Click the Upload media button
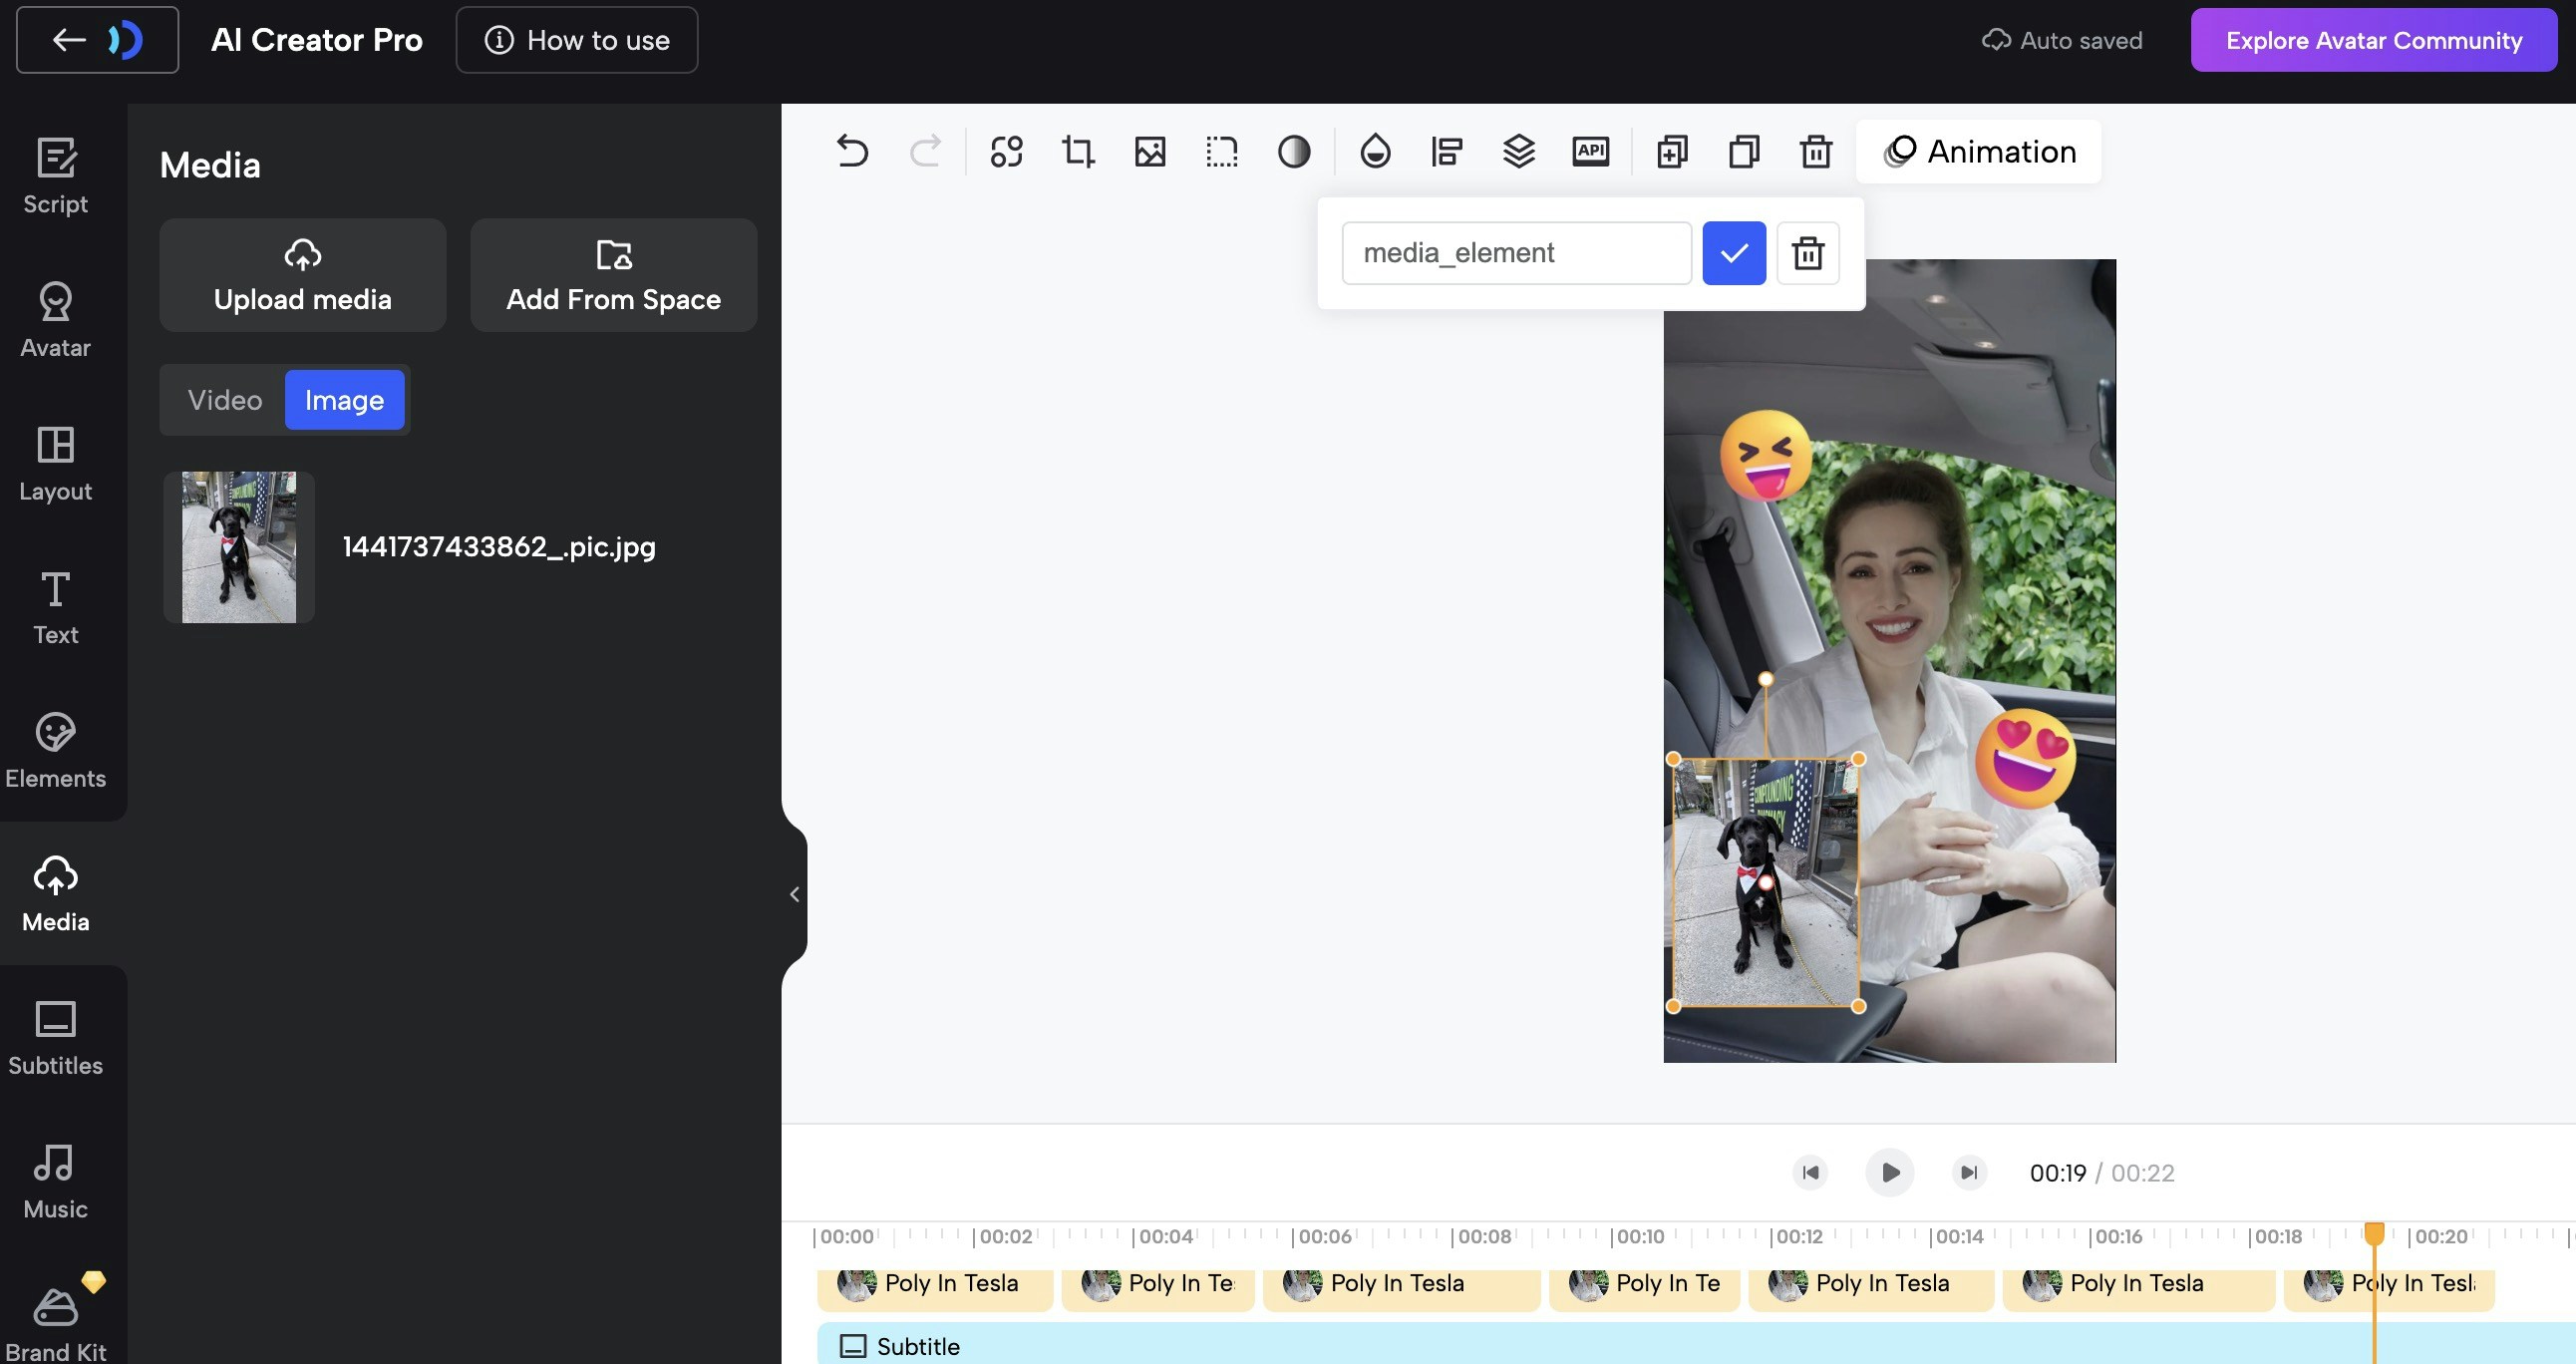Screen dimensions: 2576x1364 pos(302,276)
